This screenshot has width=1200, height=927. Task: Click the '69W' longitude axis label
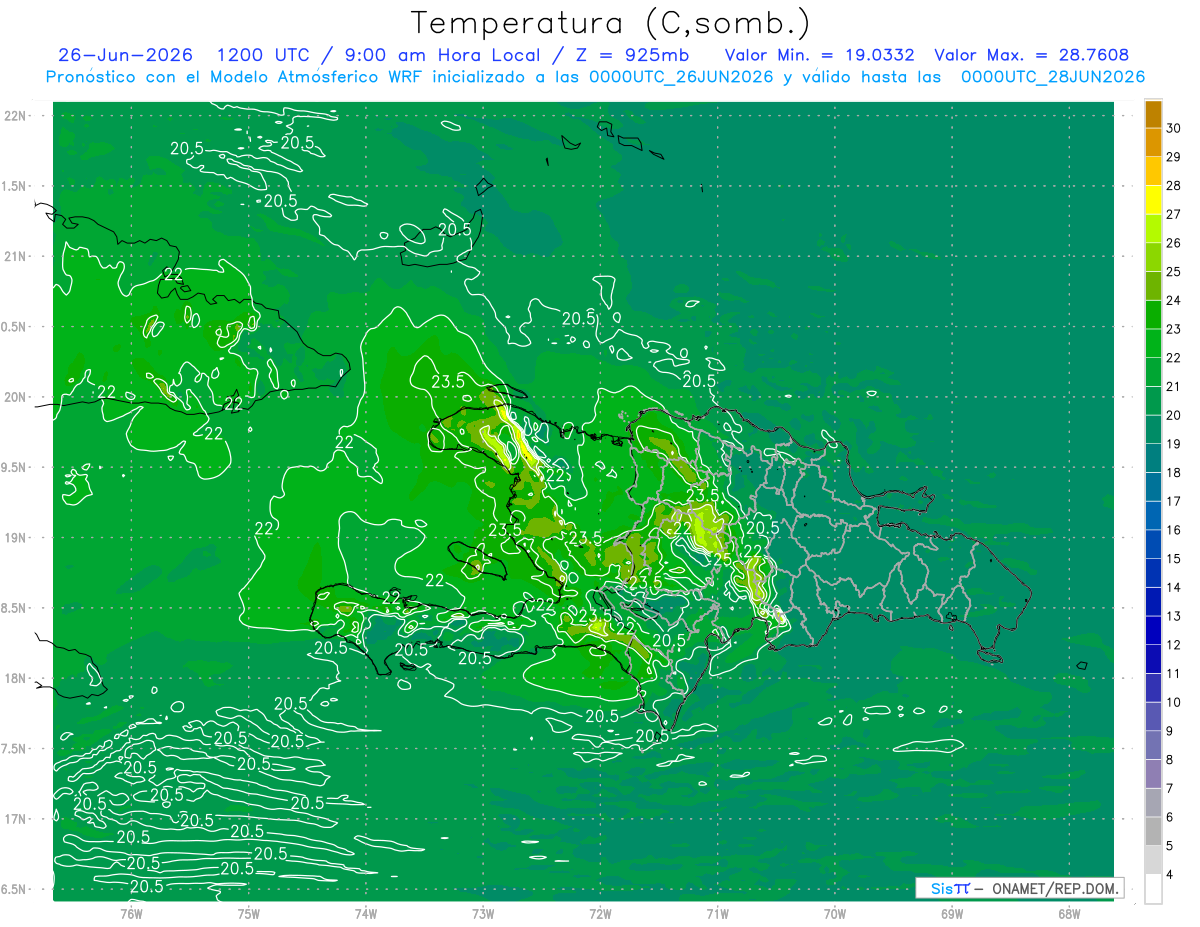[951, 913]
